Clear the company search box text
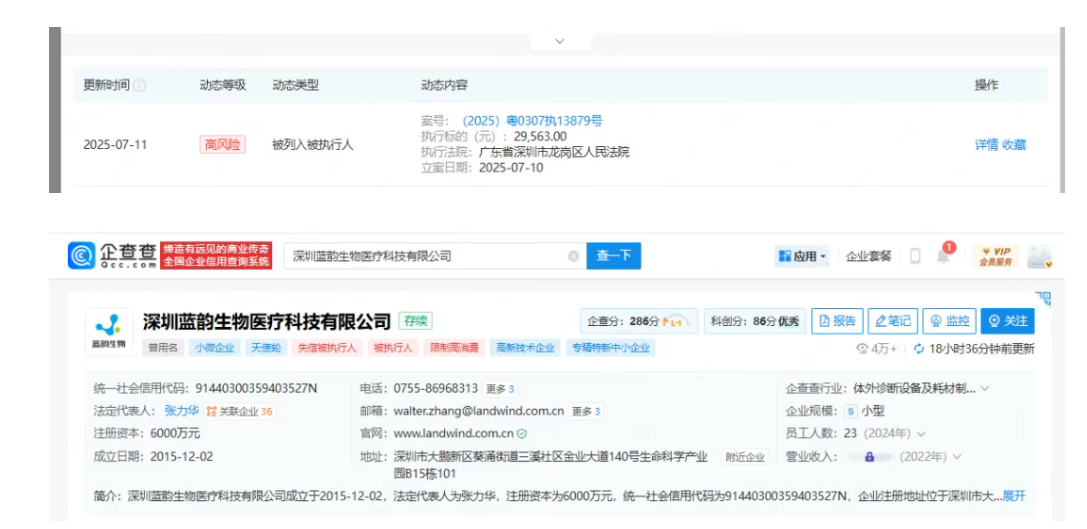Image resolution: width=1087 pixels, height=529 pixels. tap(573, 256)
